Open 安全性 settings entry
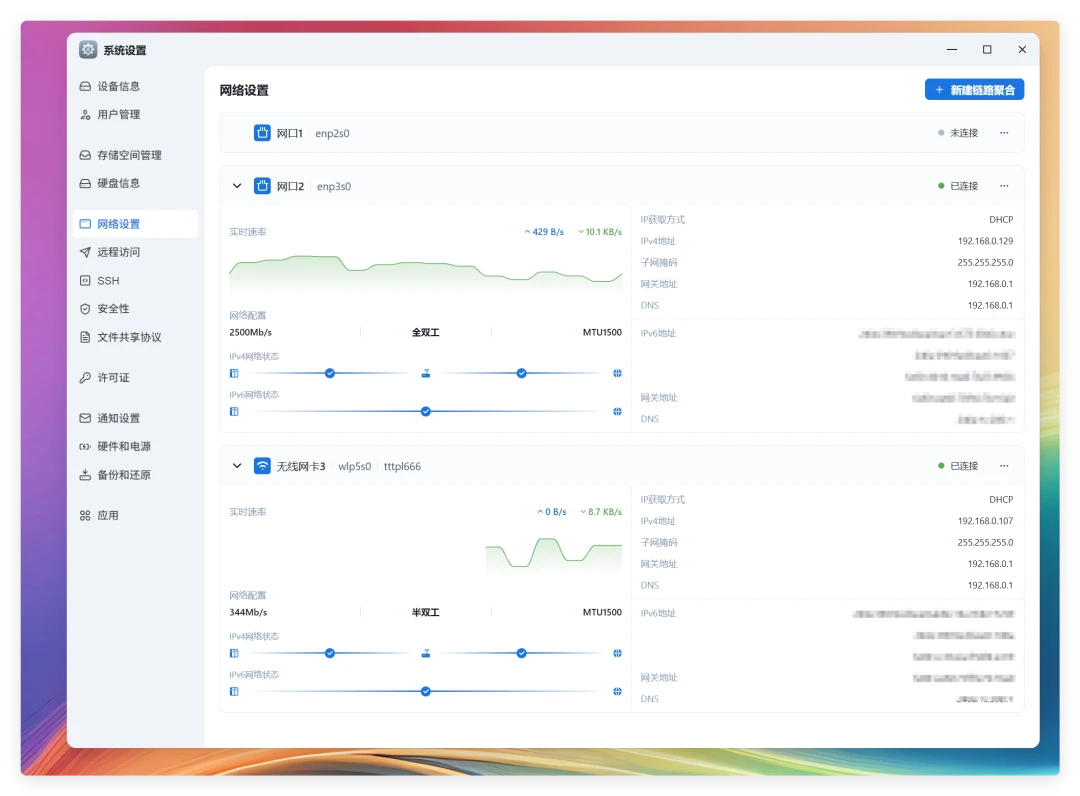Viewport: 1080px width, 796px height. [135, 308]
